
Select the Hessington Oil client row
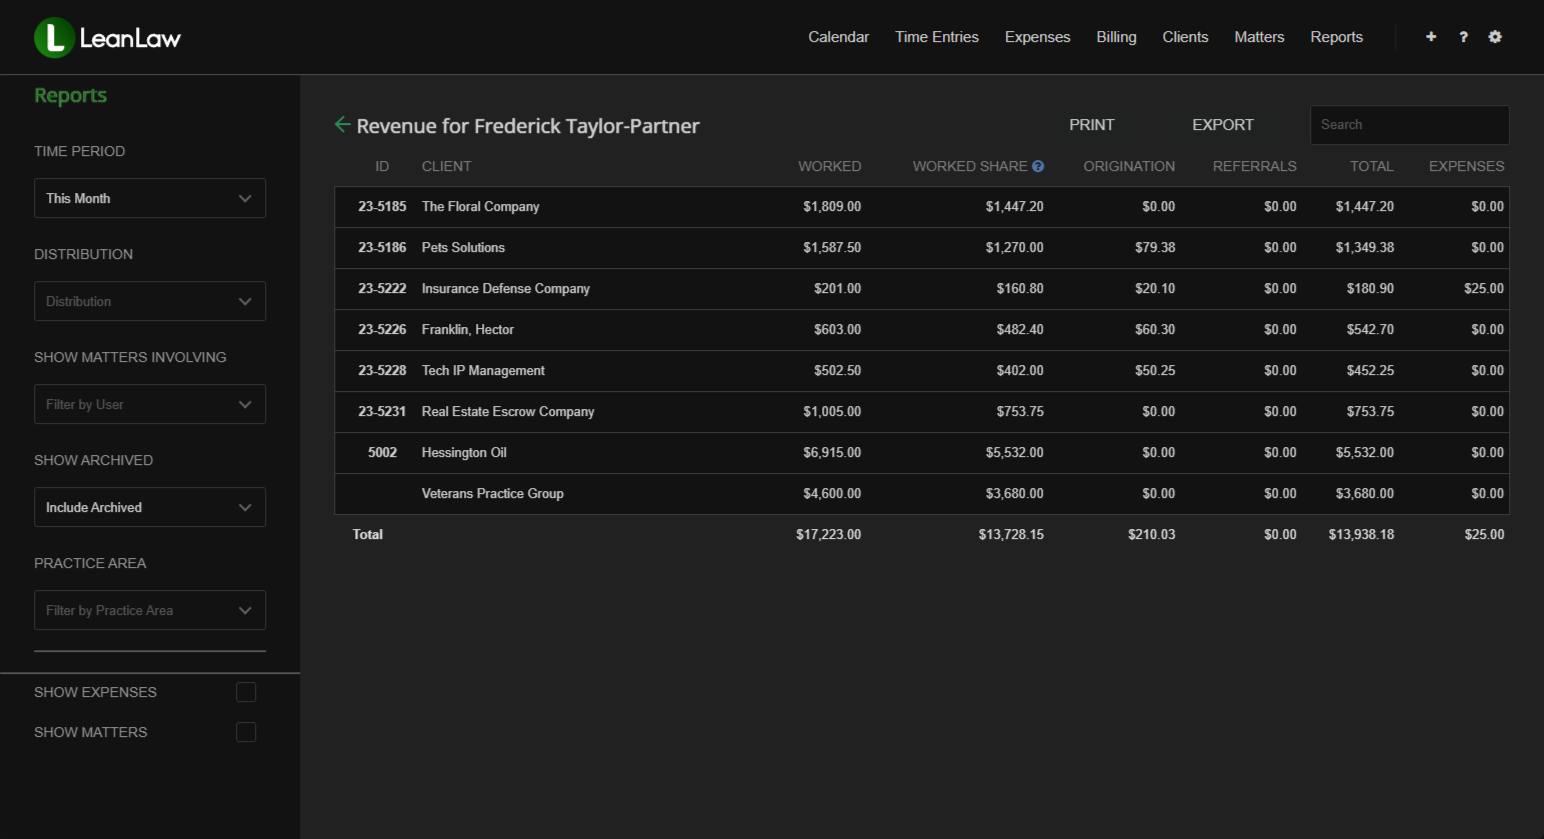pos(921,453)
